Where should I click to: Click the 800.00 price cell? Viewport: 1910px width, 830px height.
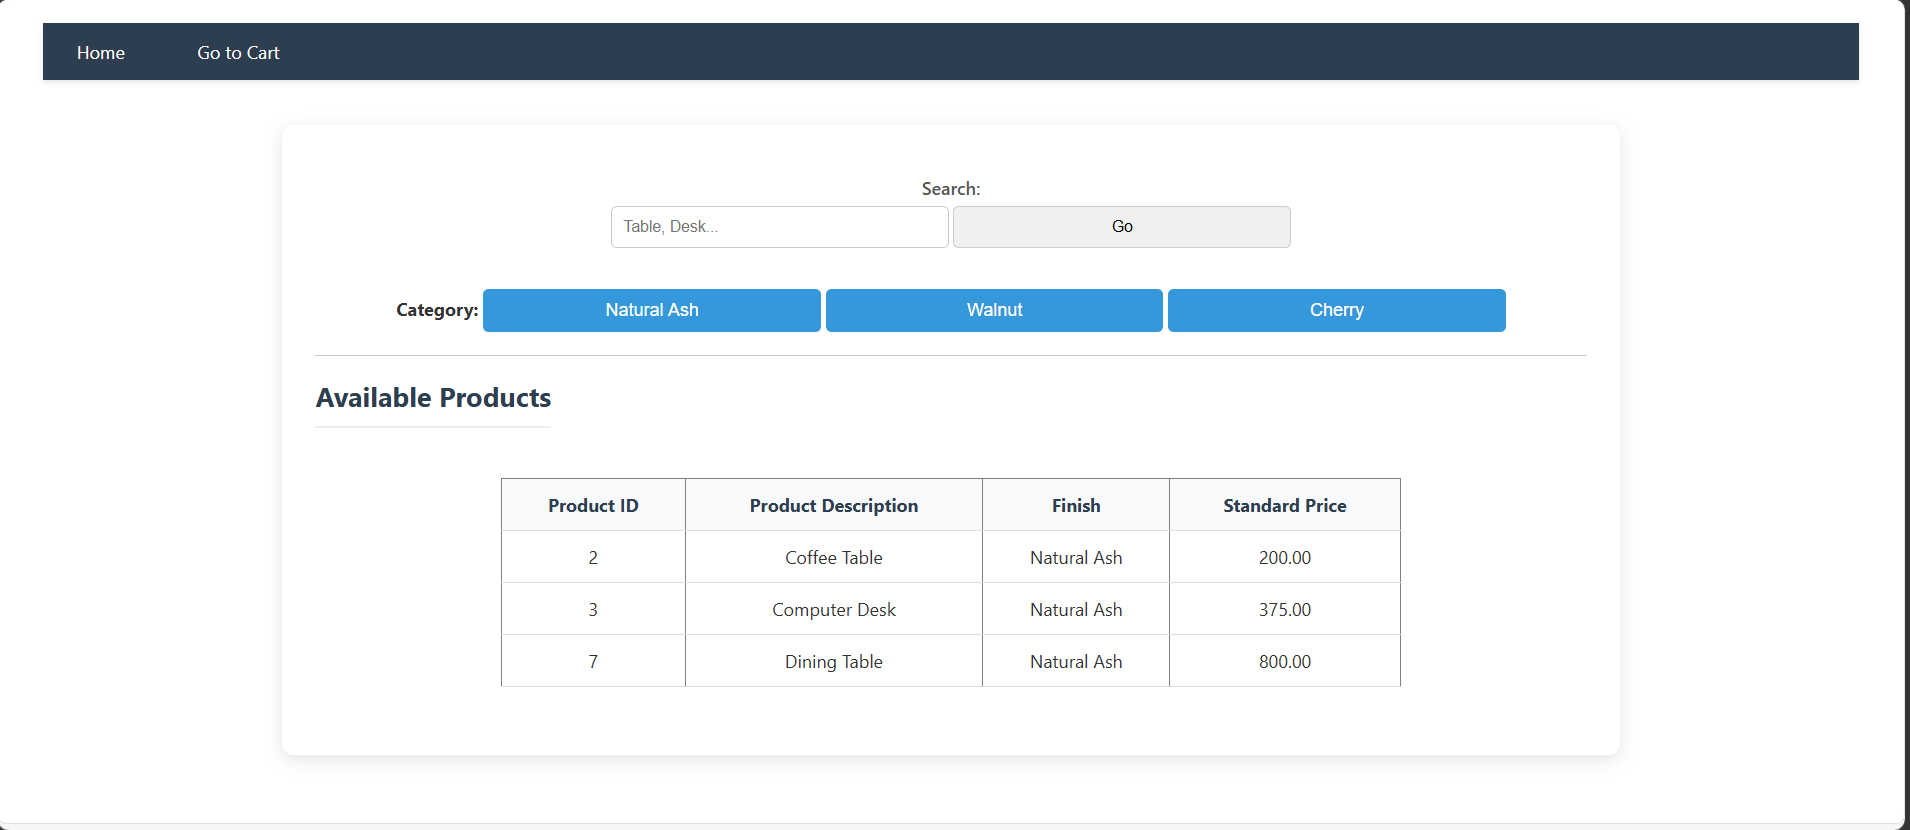pos(1285,661)
